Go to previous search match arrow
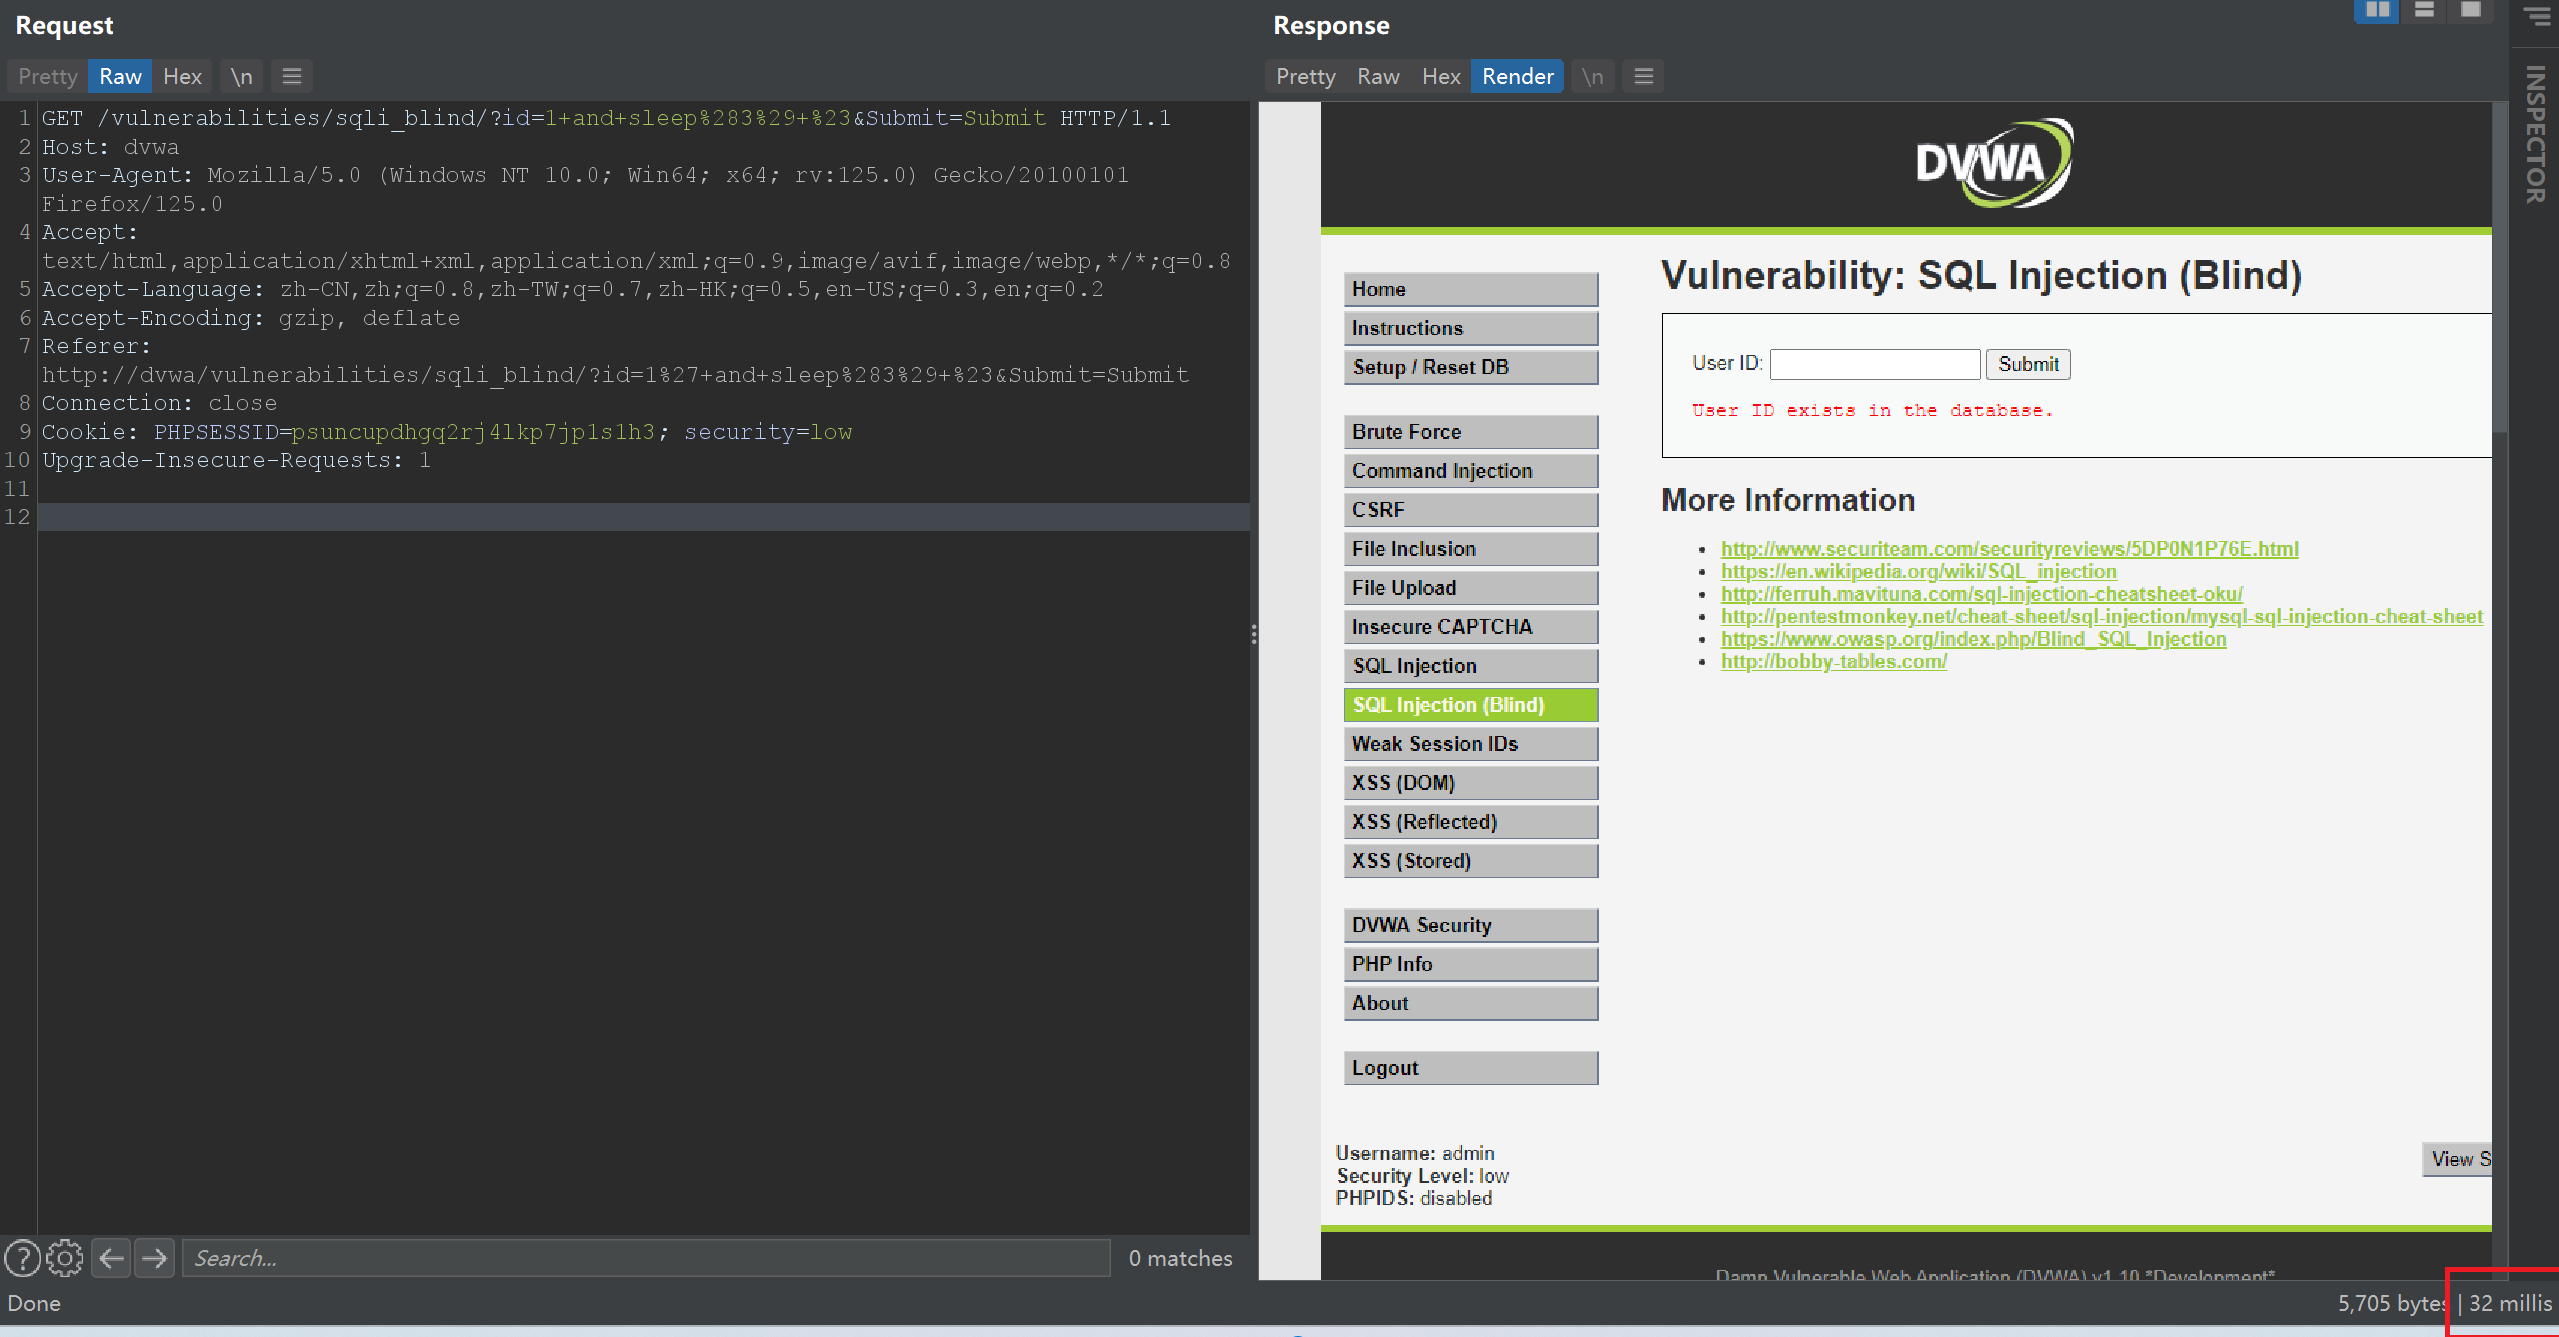 click(x=112, y=1258)
